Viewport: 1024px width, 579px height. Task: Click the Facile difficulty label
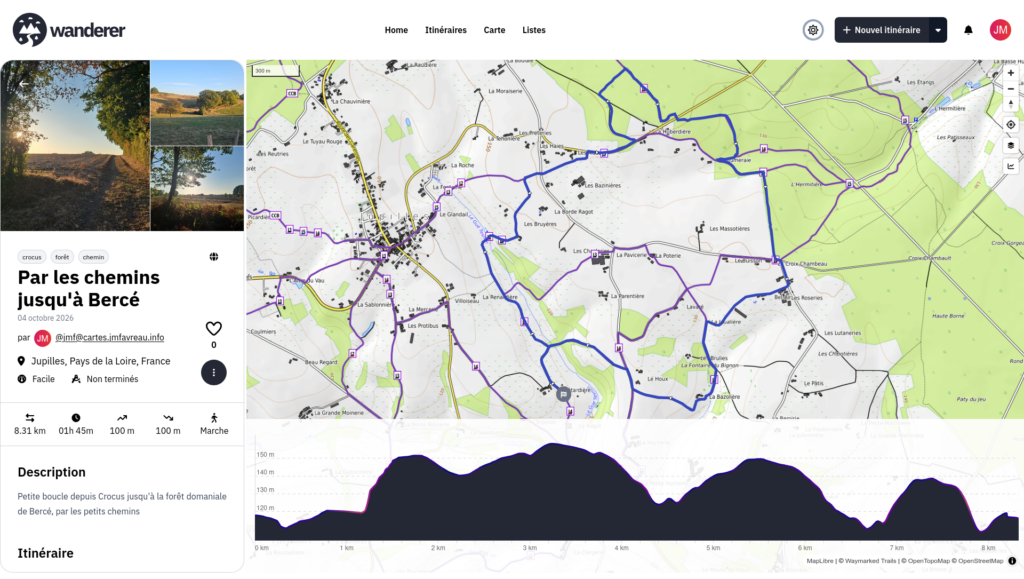(44, 379)
